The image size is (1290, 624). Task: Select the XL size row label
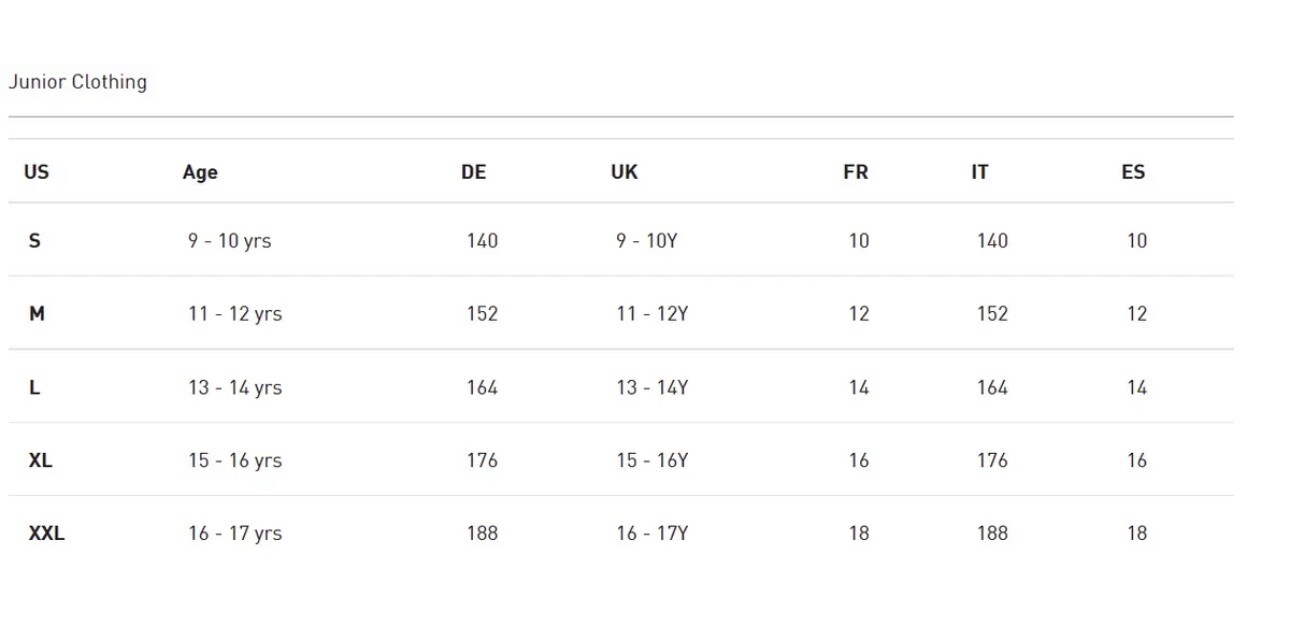click(41, 461)
